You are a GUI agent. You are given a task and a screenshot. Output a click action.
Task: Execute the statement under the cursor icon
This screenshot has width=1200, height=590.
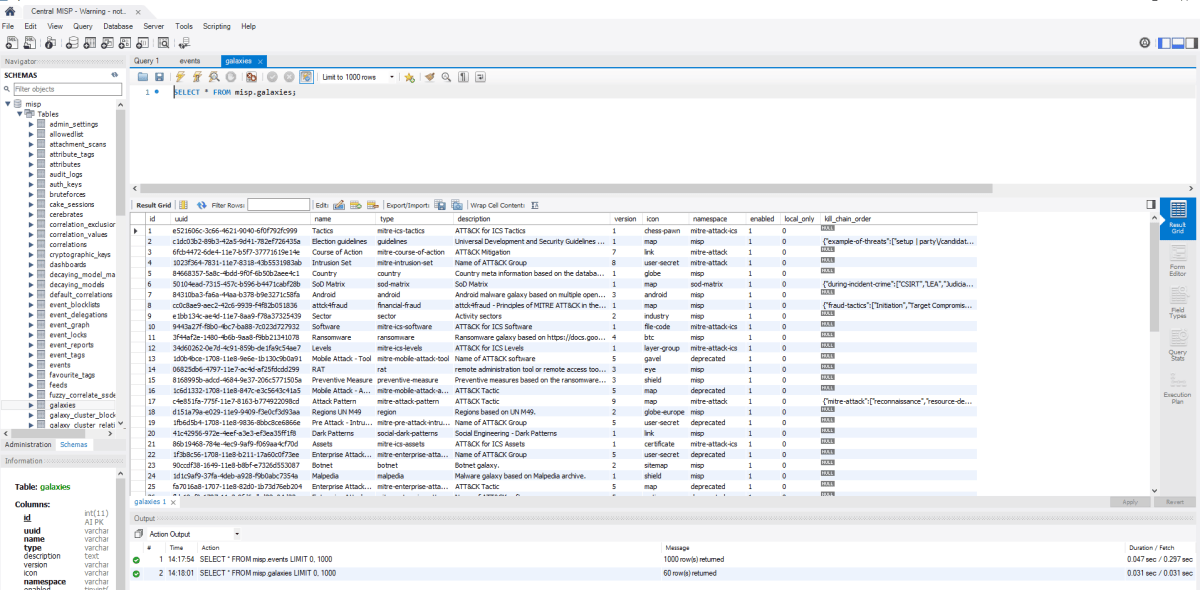[197, 77]
